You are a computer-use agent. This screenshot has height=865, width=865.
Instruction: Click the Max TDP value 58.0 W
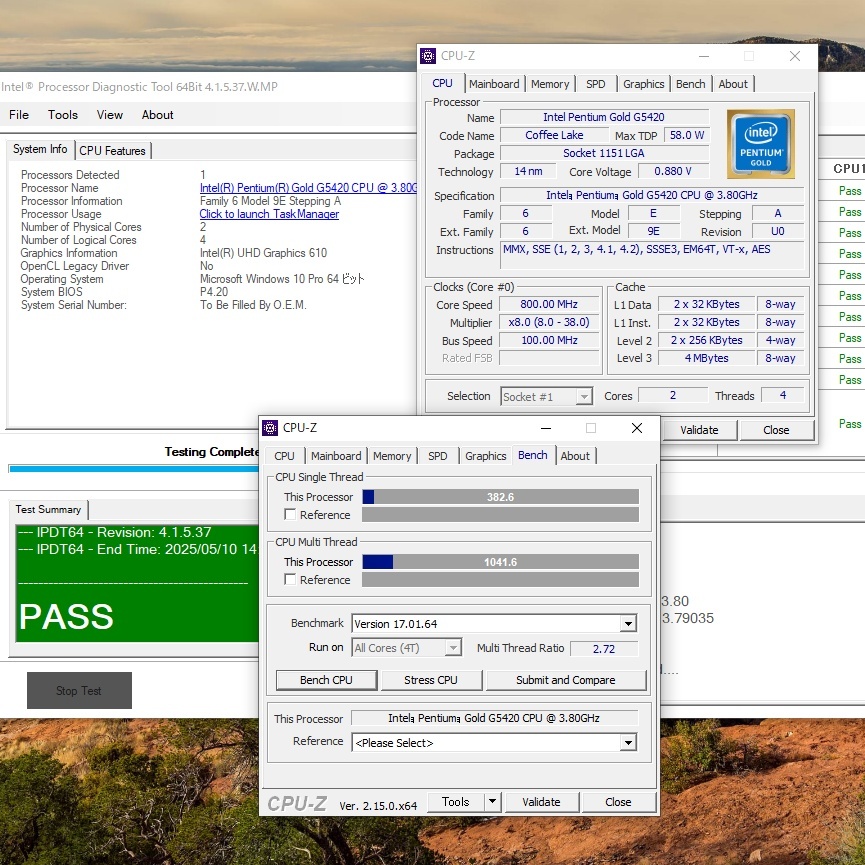point(687,135)
